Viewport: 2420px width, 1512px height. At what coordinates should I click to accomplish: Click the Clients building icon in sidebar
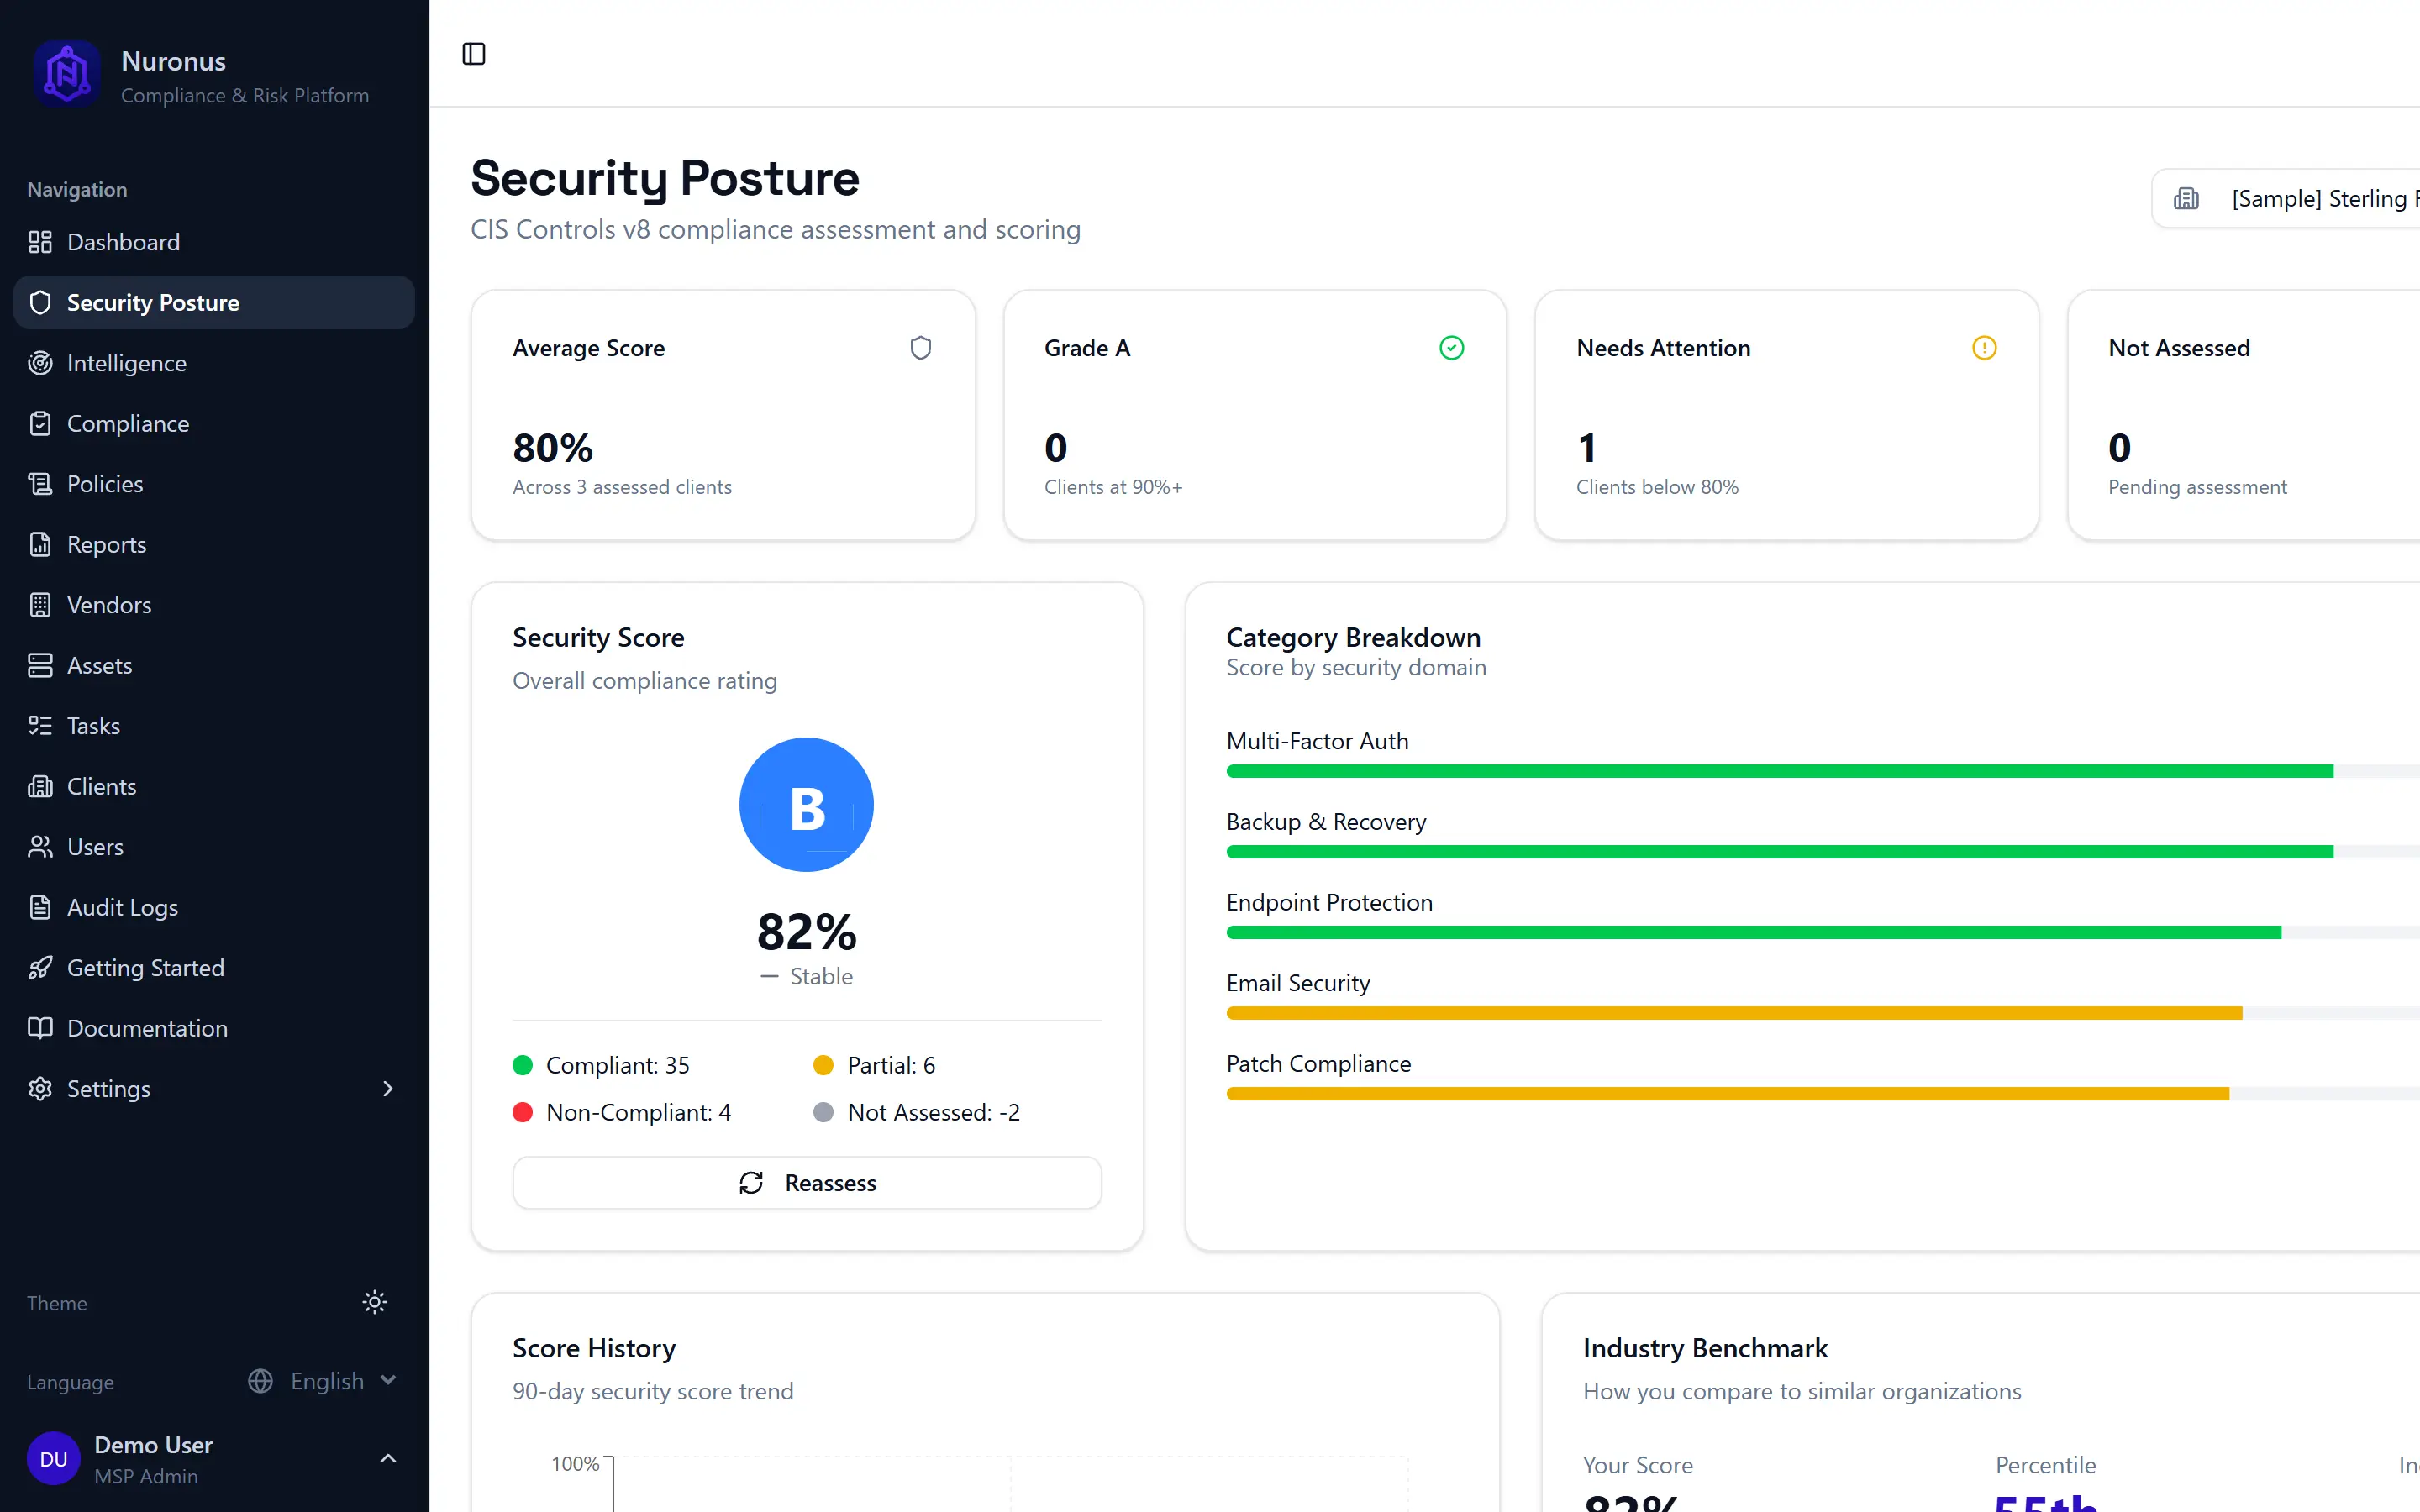(40, 786)
